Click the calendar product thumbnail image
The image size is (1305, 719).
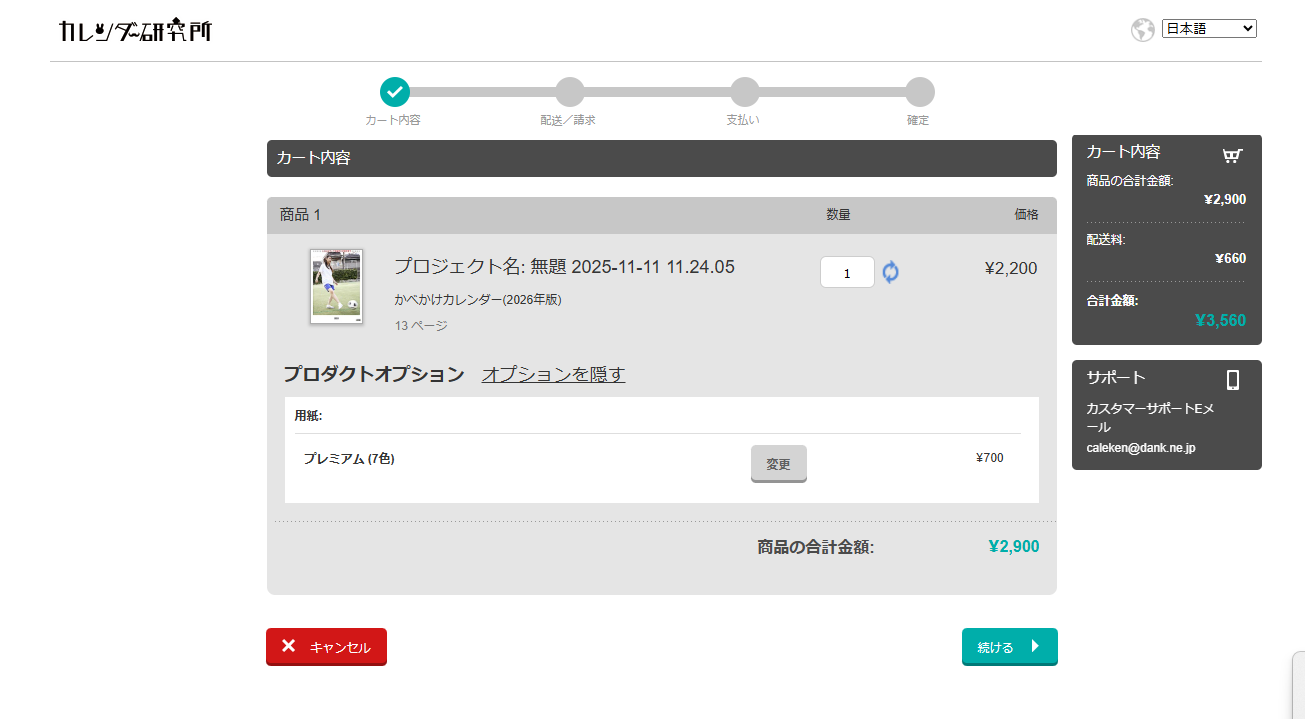(x=336, y=286)
